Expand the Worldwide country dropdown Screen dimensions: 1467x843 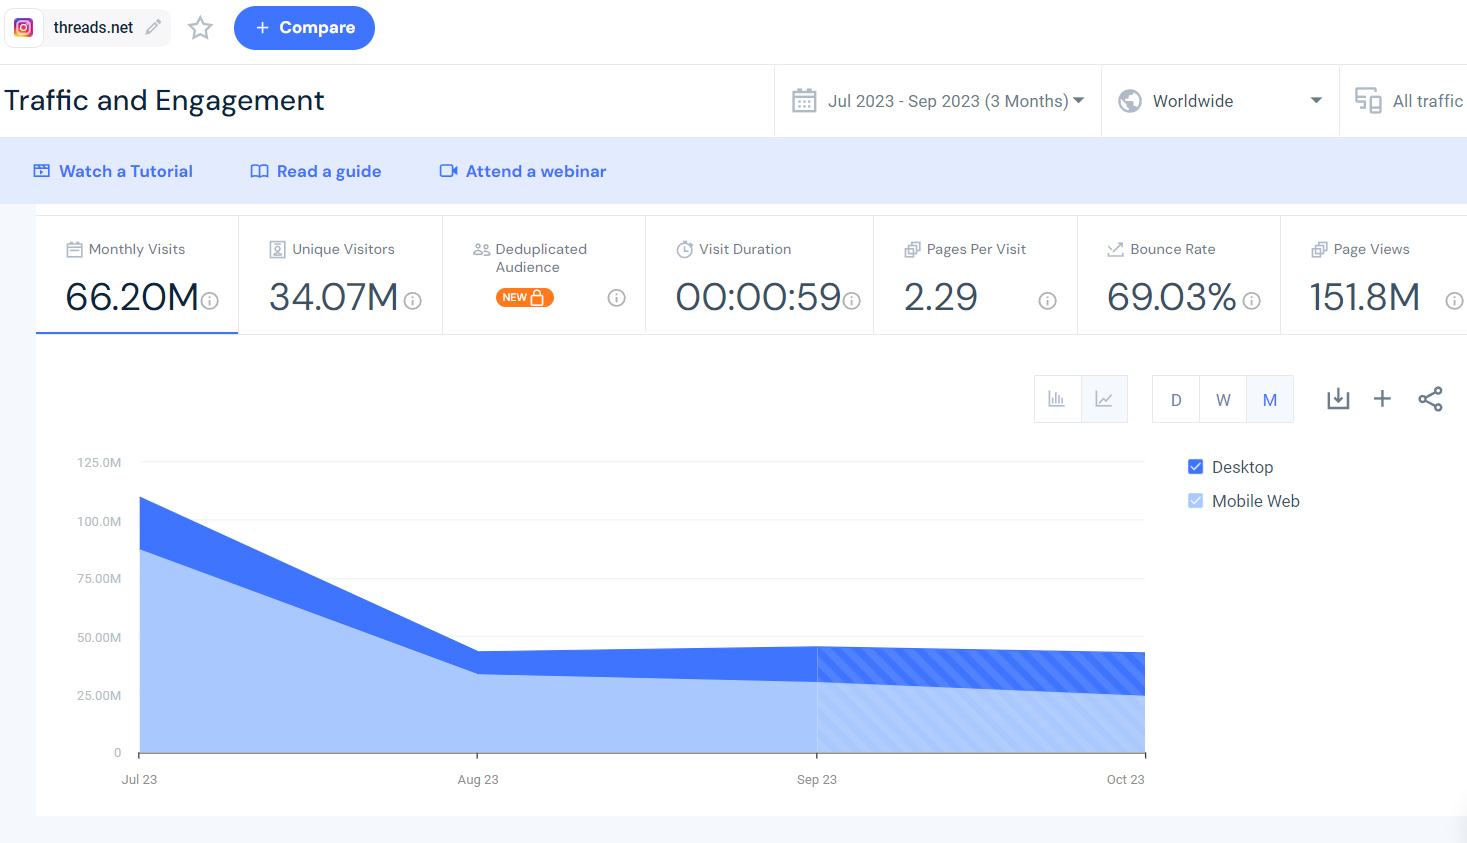point(1220,101)
